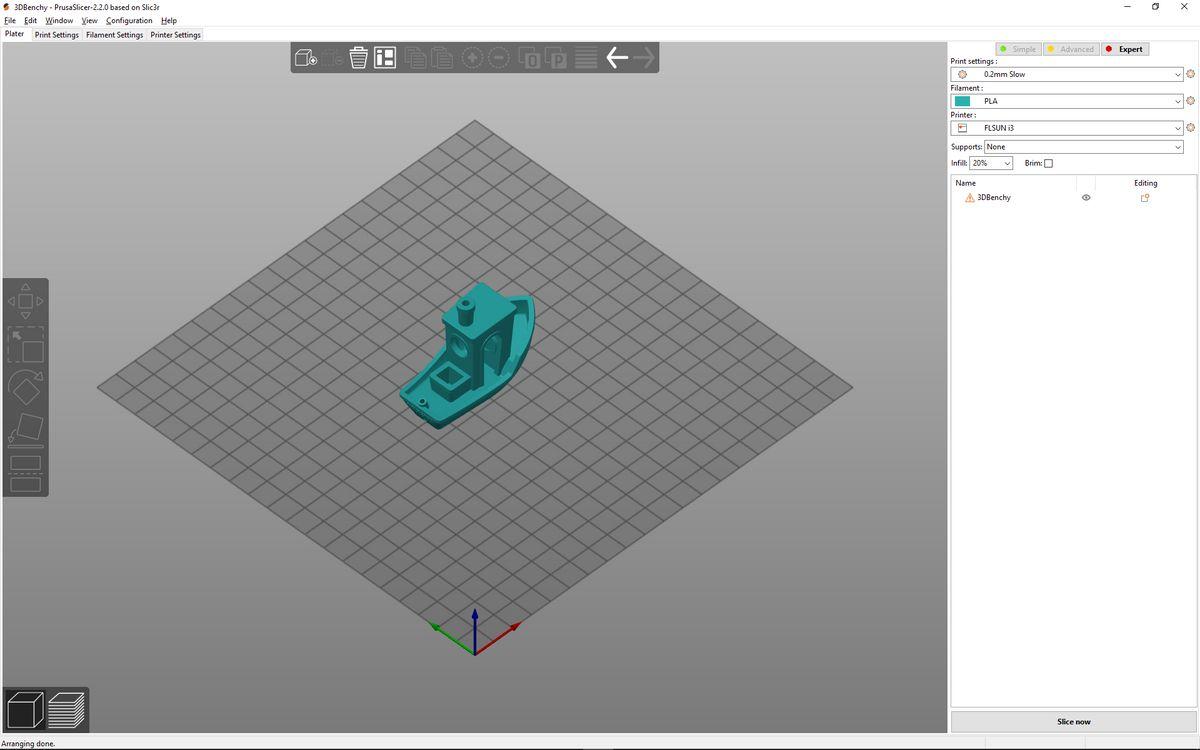Enable the Brim checkbox
Screen dimensions: 1200x750
(x=1048, y=163)
